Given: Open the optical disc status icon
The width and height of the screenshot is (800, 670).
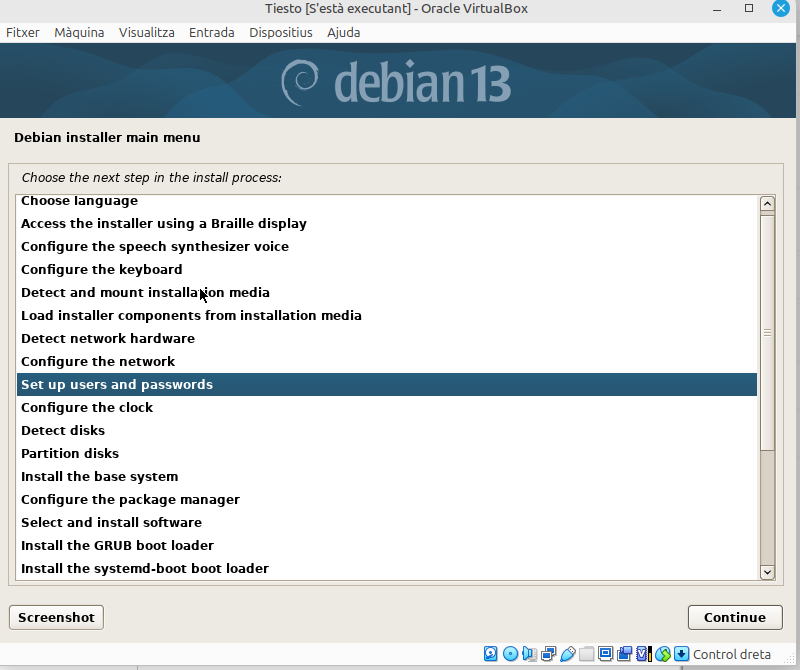Looking at the screenshot, I should [x=510, y=654].
